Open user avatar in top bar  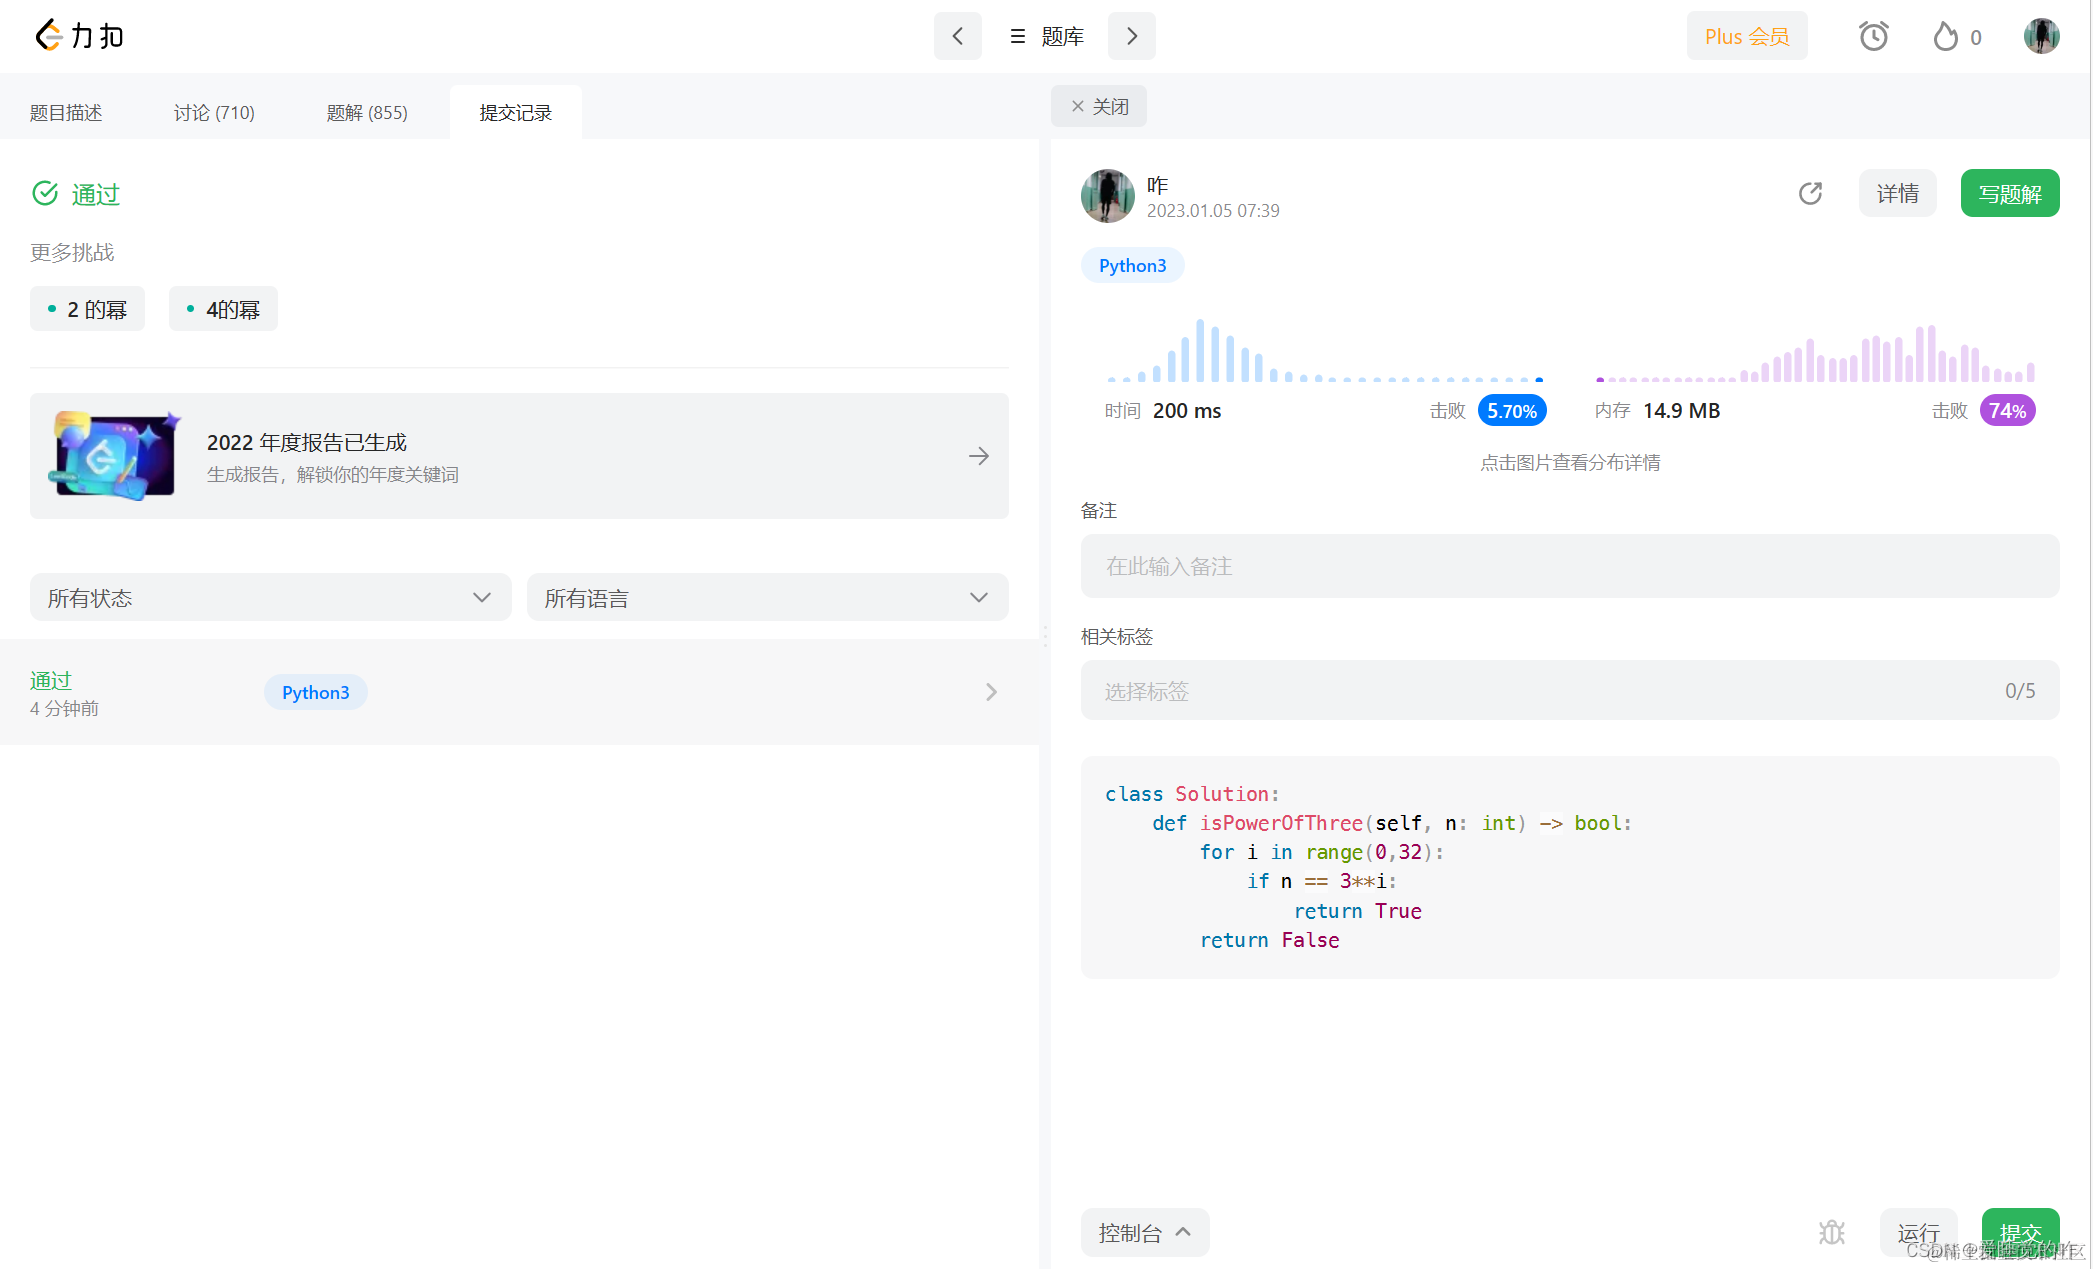[2041, 36]
